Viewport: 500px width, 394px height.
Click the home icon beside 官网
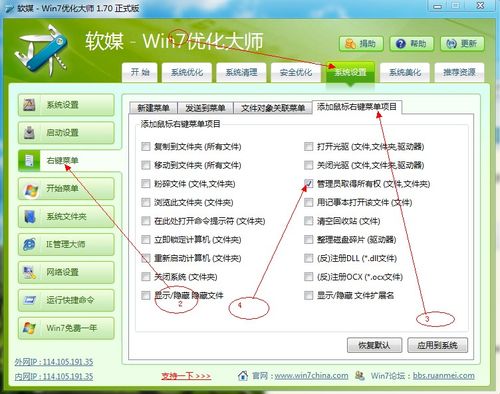(243, 376)
